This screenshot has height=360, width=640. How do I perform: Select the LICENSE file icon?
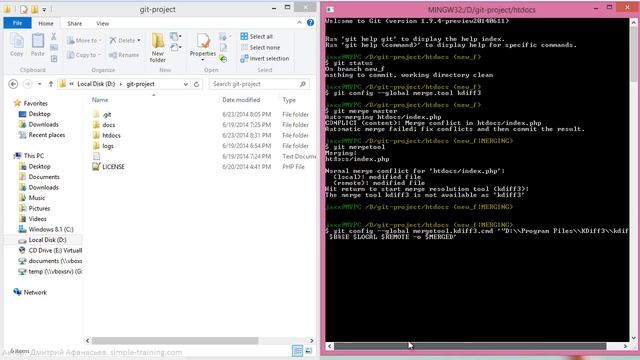click(96, 167)
